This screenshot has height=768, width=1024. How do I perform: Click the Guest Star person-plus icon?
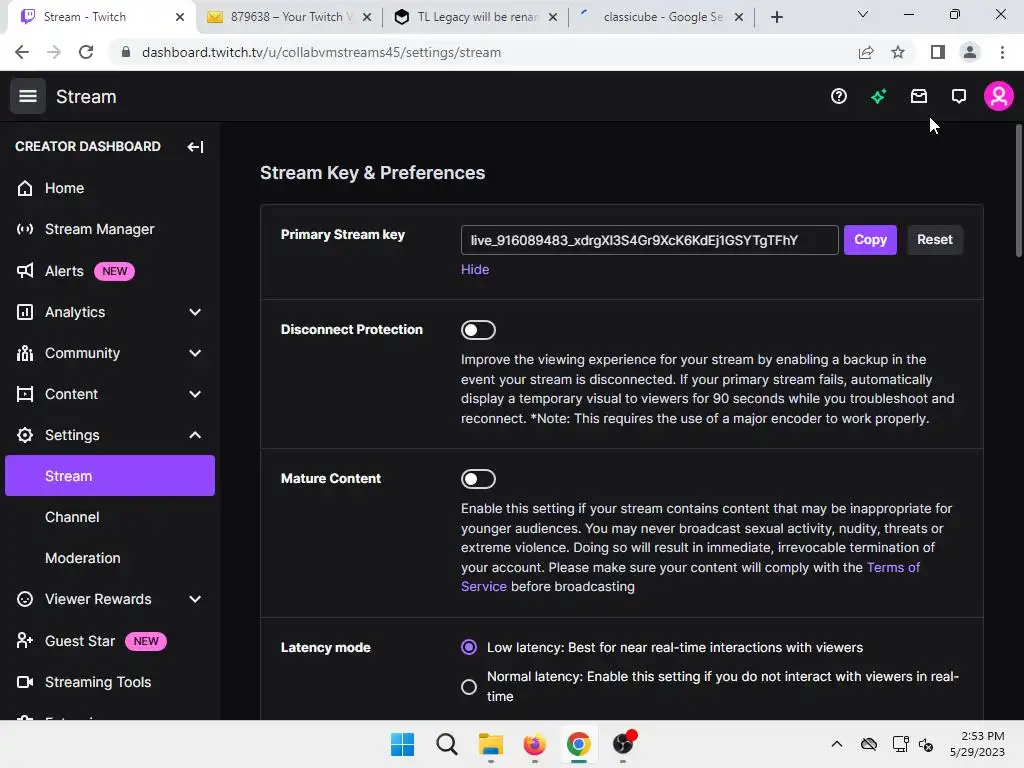(25, 641)
